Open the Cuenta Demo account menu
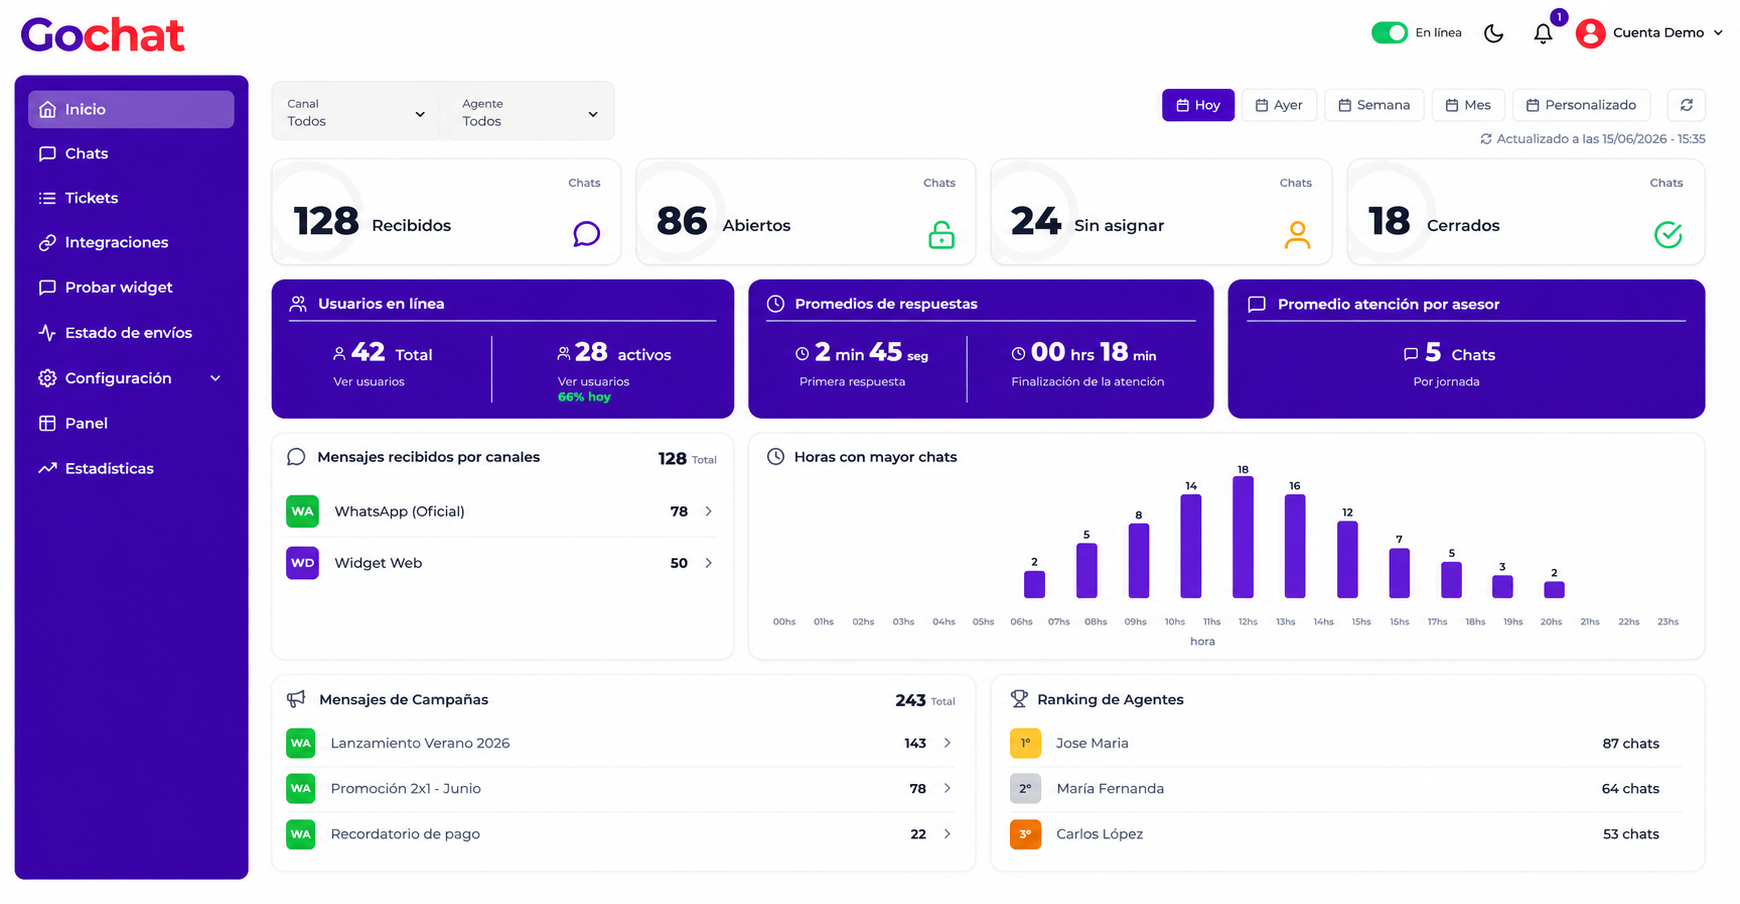 coord(1650,33)
